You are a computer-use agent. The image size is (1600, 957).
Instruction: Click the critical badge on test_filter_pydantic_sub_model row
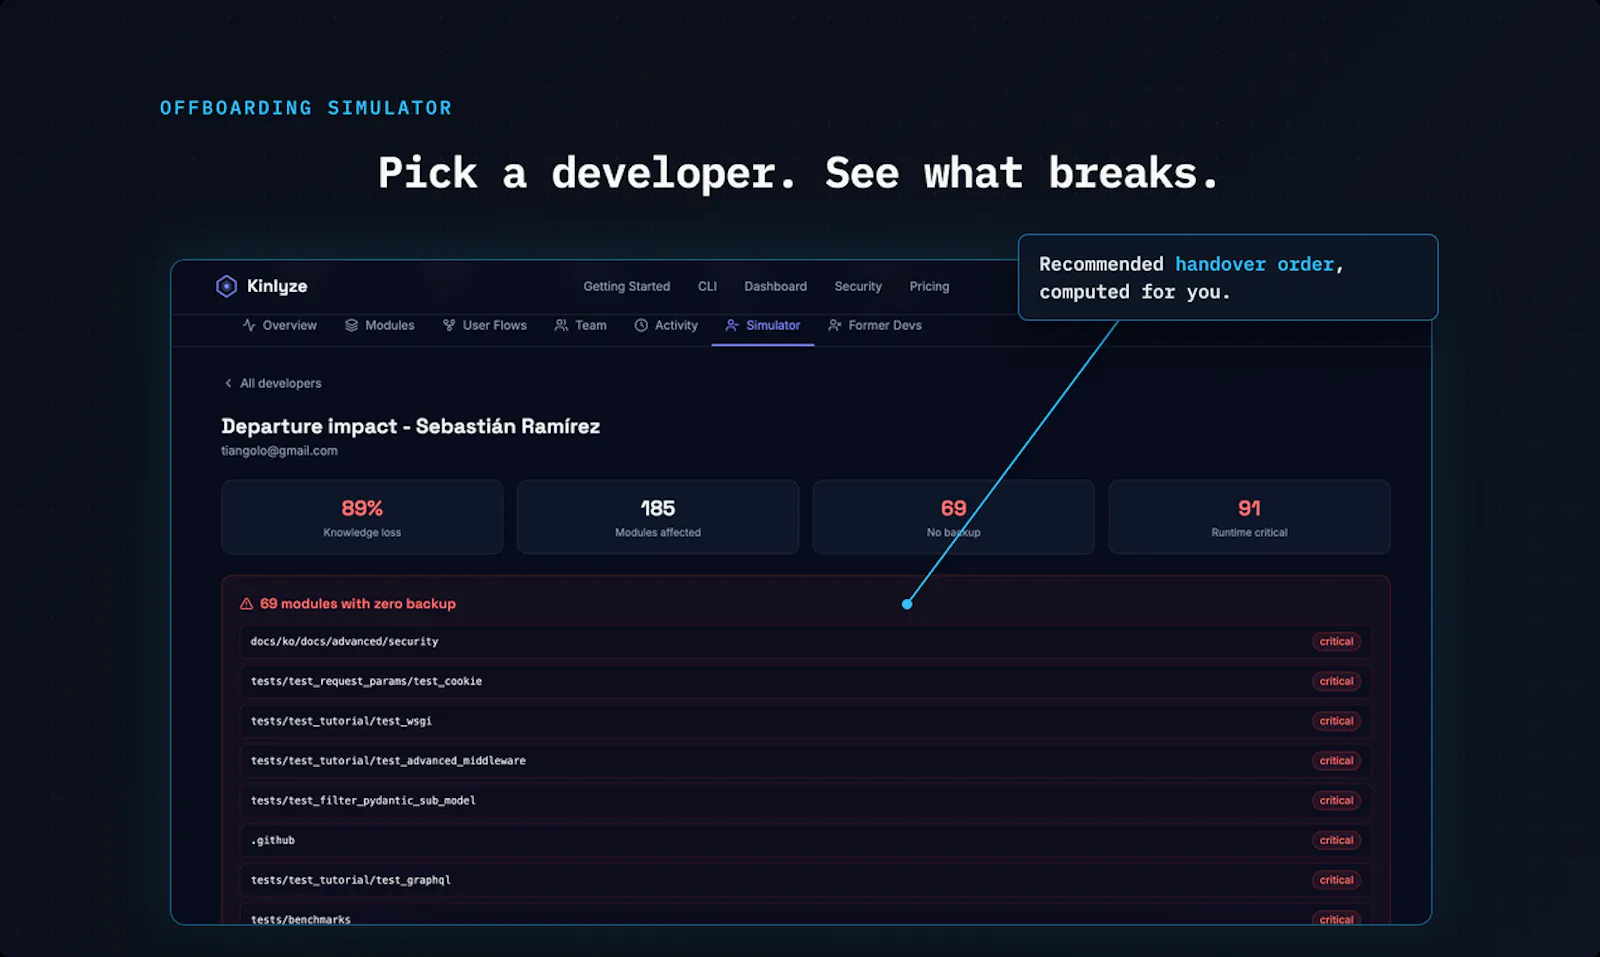(1336, 801)
